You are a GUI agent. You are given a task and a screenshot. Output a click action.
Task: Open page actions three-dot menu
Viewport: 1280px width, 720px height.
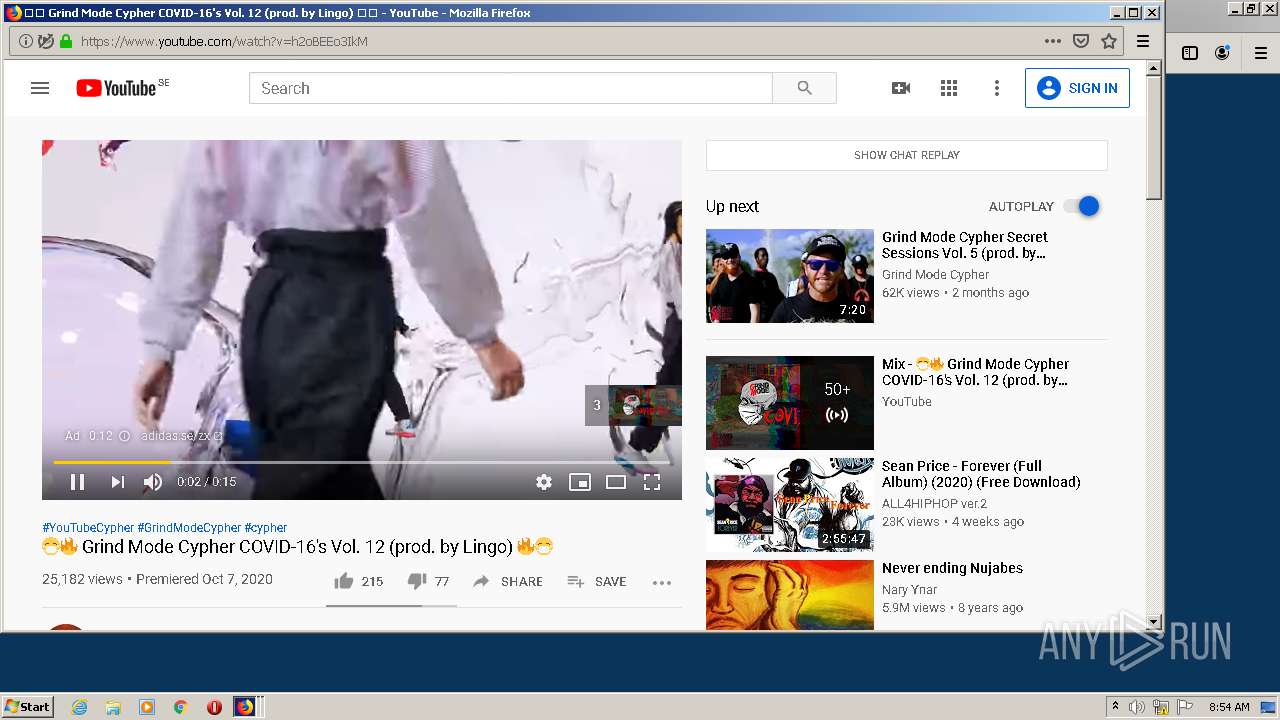pos(1053,41)
